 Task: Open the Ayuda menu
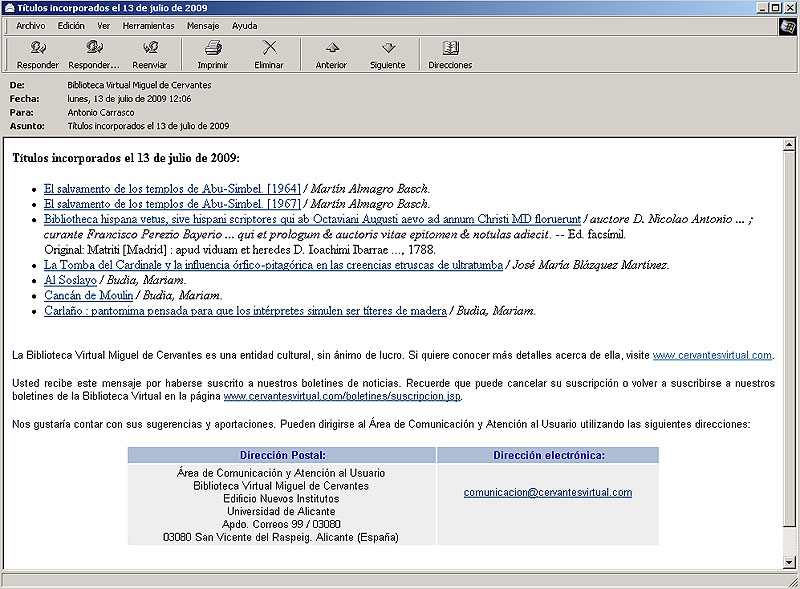pos(244,26)
